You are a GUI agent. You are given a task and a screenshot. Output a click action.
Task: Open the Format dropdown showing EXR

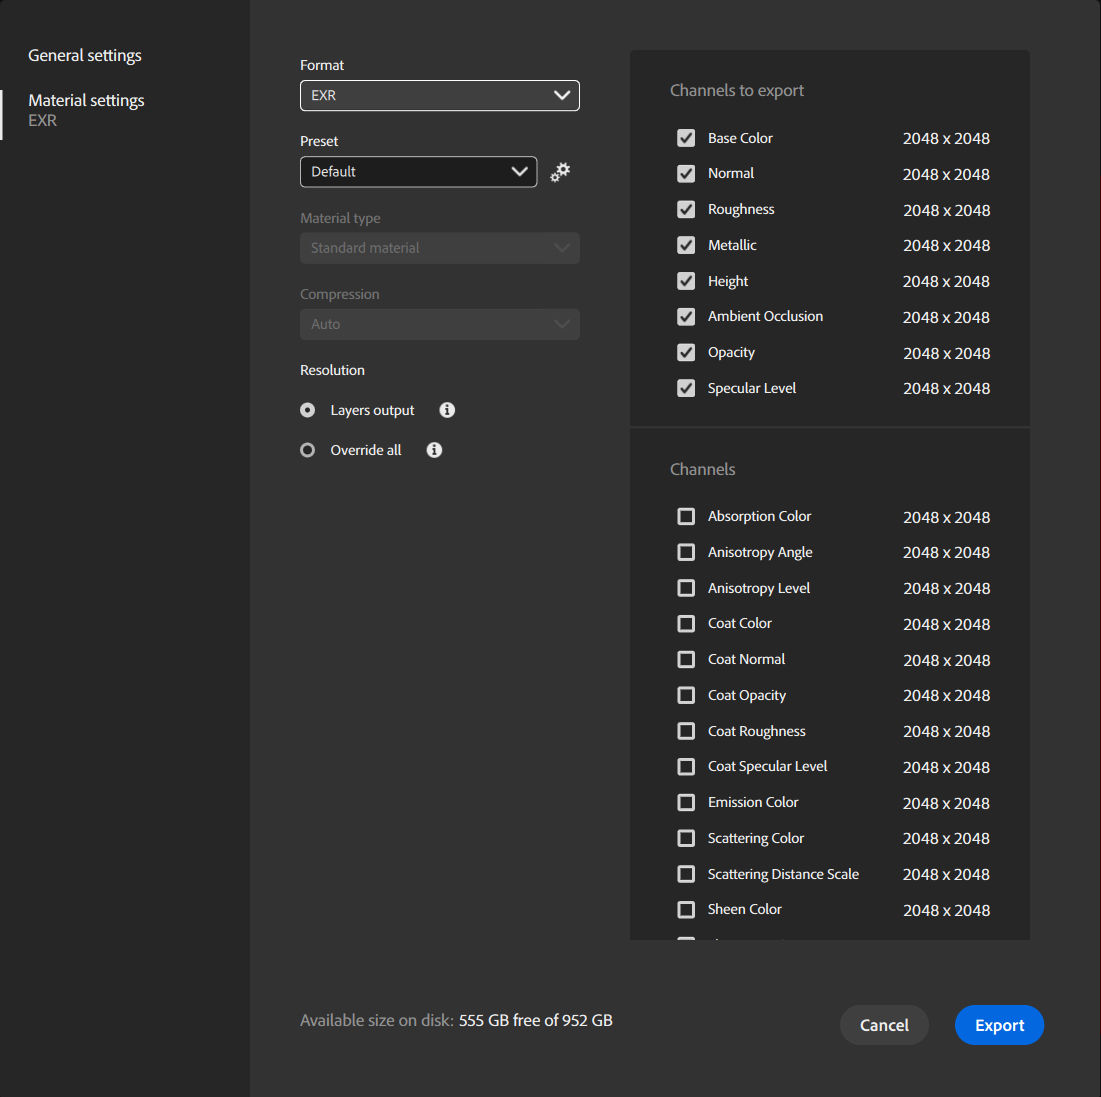[440, 96]
